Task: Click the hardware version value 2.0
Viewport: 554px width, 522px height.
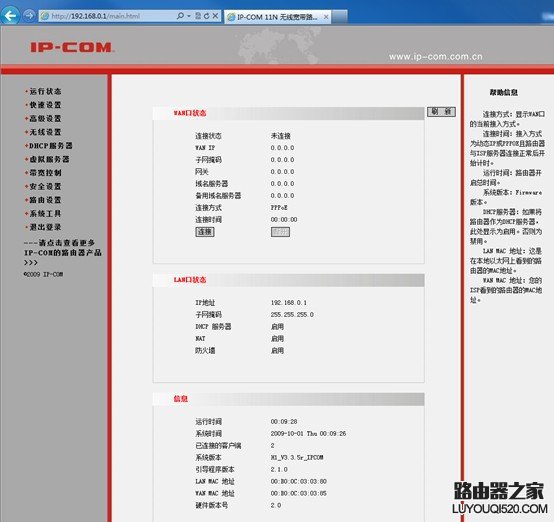Action: 276,505
